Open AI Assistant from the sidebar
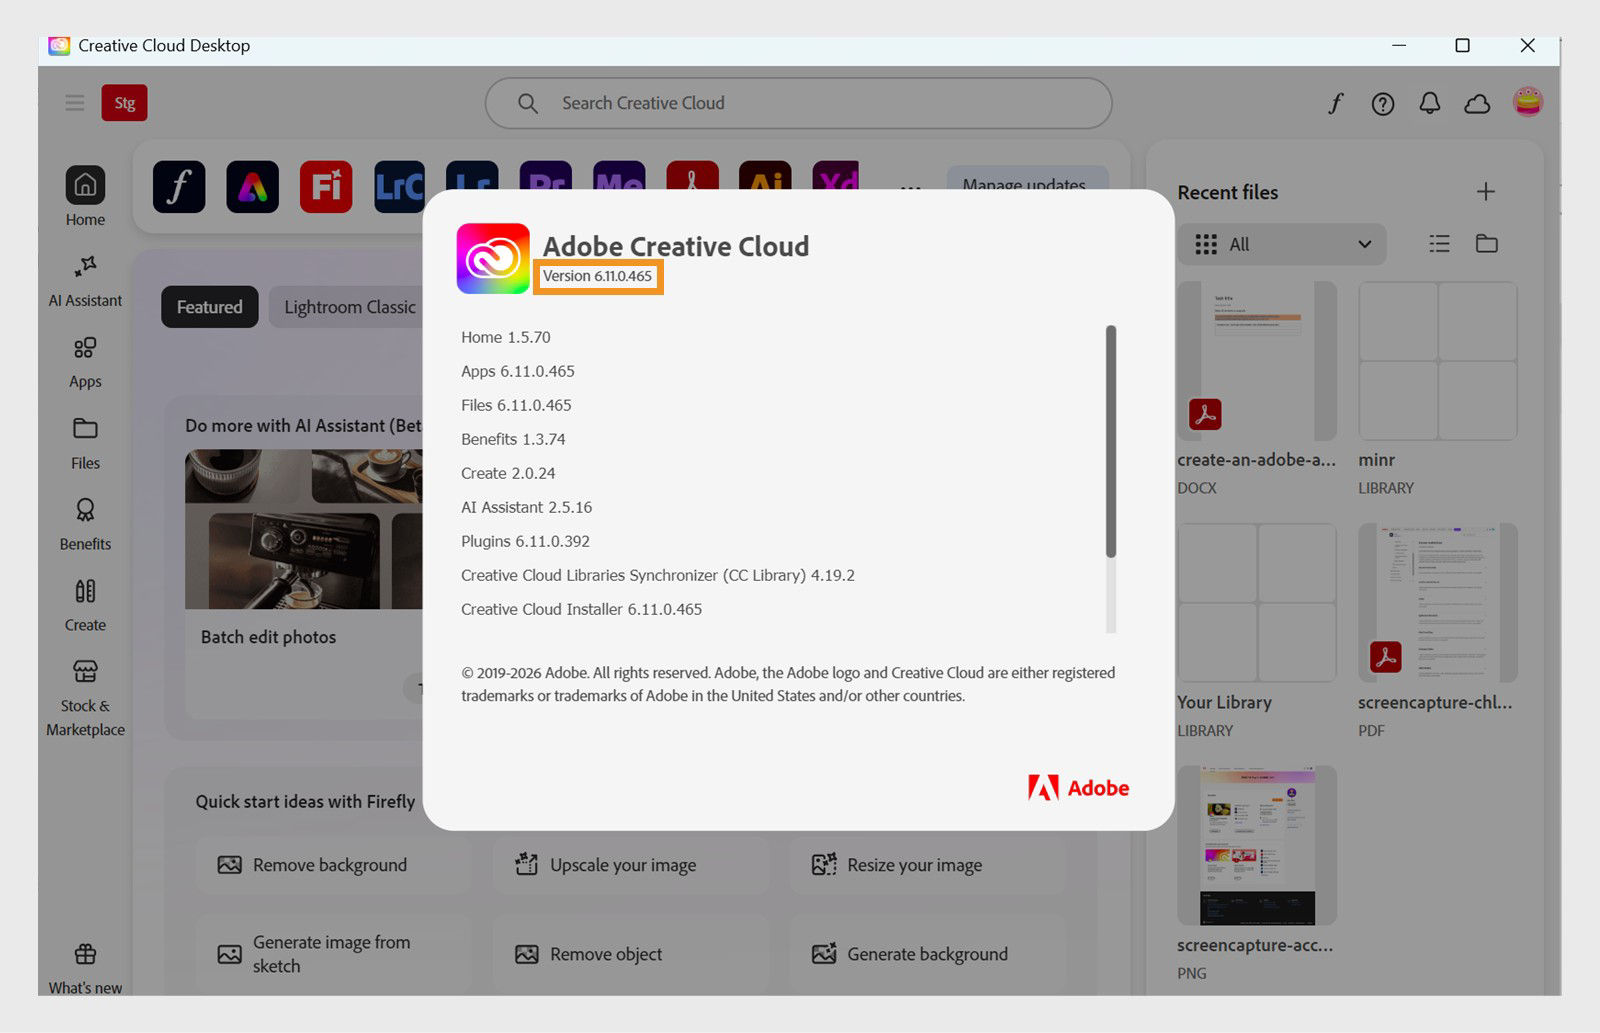This screenshot has height=1033, width=1600. pyautogui.click(x=85, y=280)
